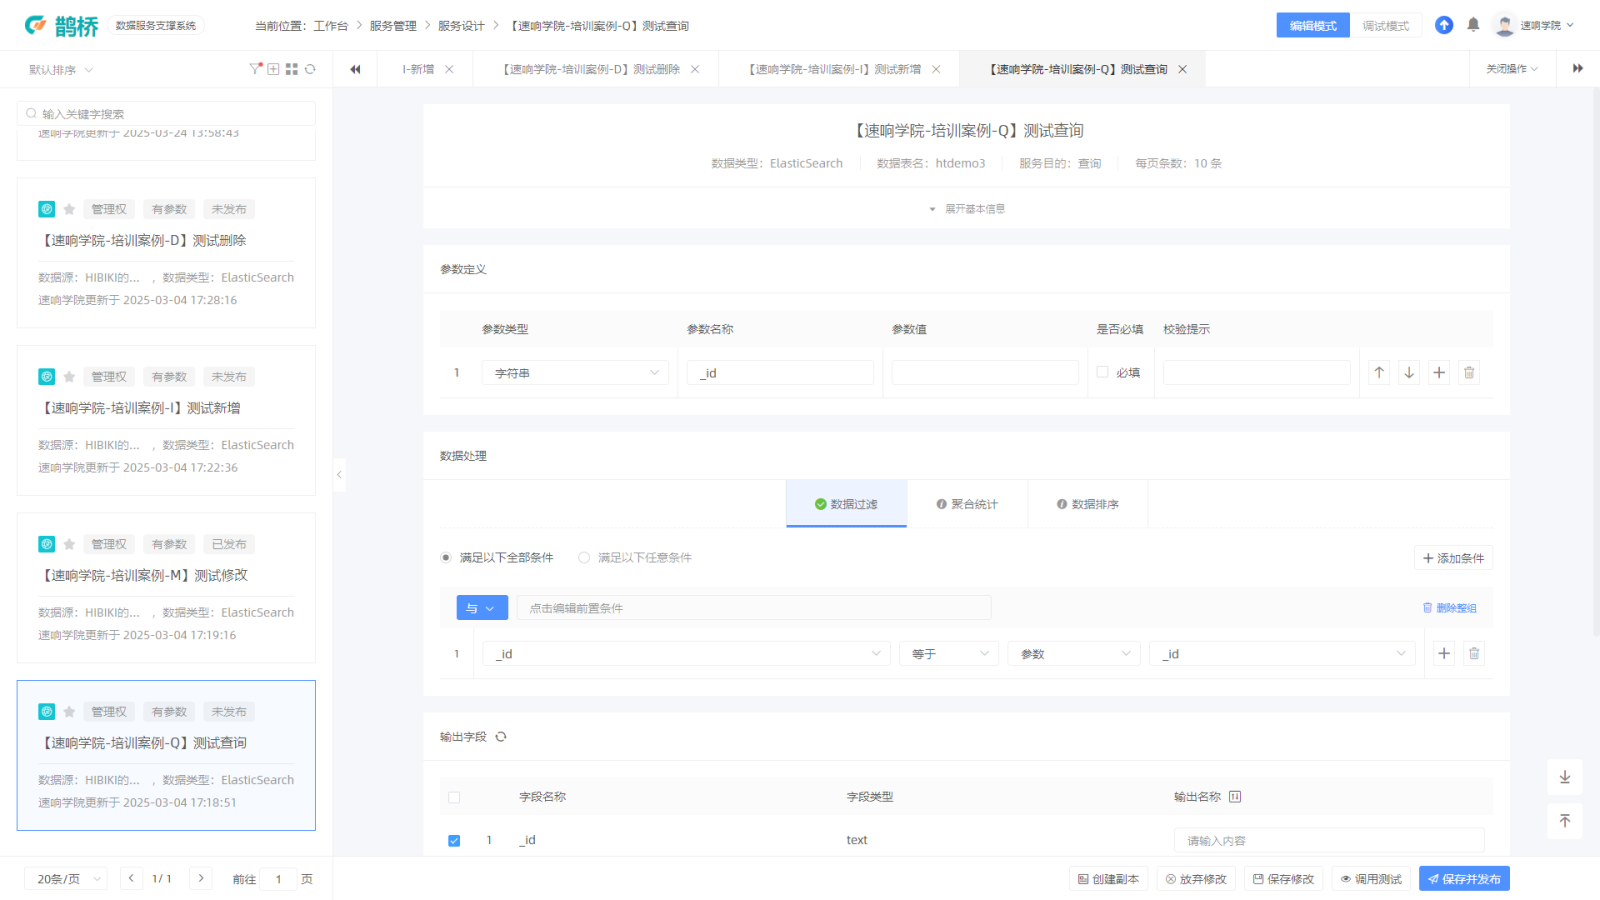1600x900 pixels.
Task: Click the 添加条件 button
Action: tap(1453, 558)
